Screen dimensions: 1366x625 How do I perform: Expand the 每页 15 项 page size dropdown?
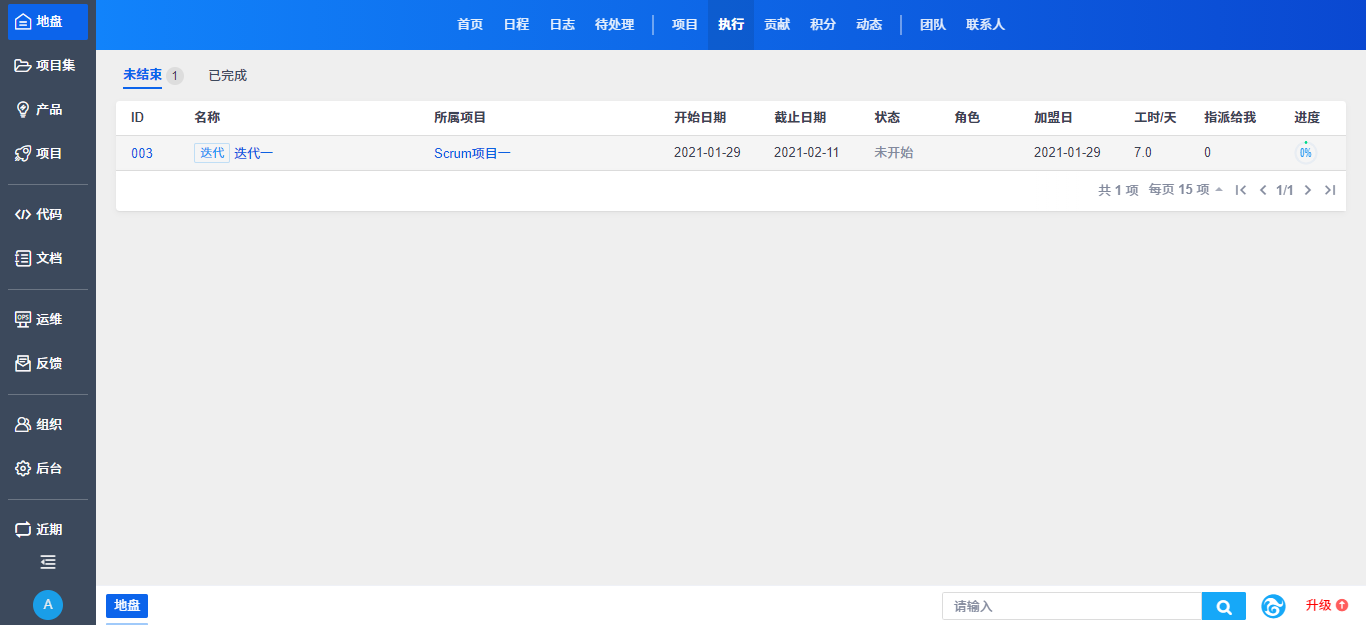click(1186, 190)
